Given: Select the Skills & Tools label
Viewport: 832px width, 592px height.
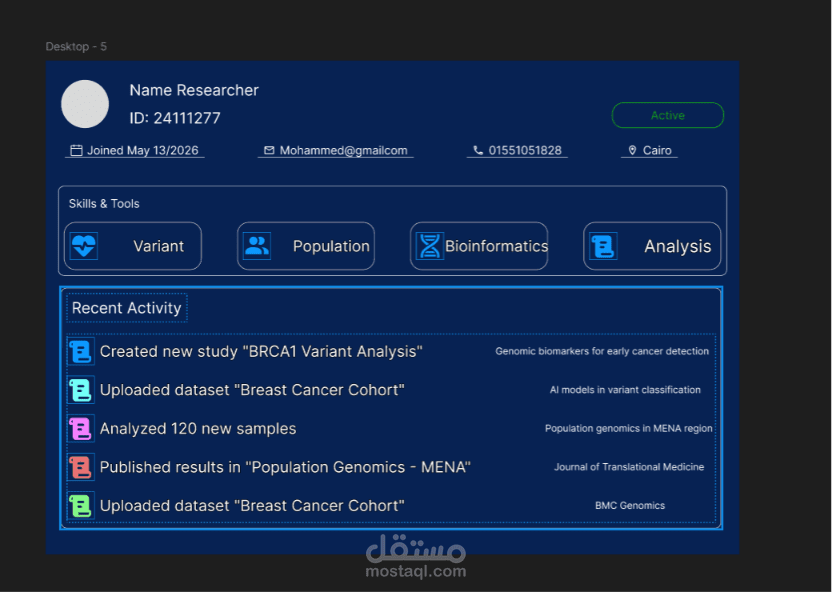Looking at the screenshot, I should (104, 204).
